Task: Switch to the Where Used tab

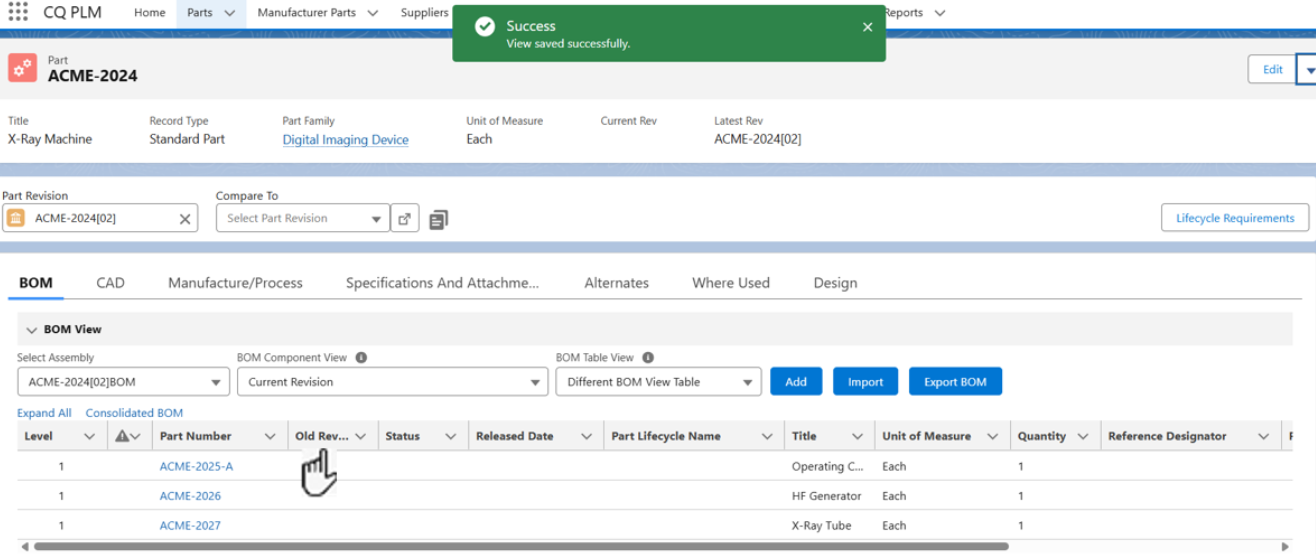Action: 730,283
